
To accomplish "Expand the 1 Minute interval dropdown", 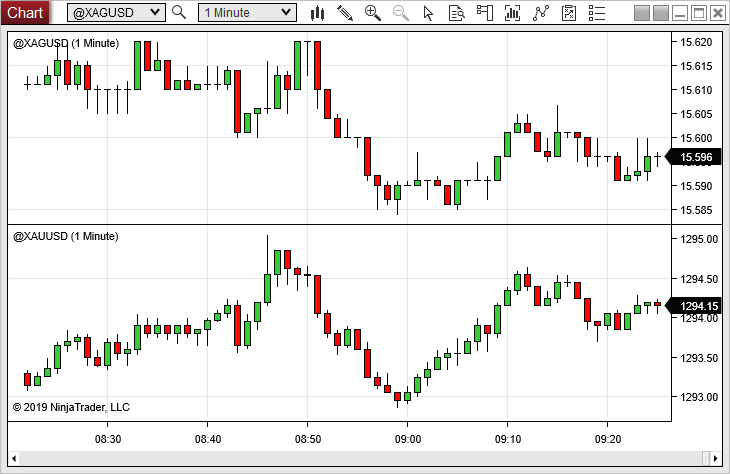I will (x=287, y=13).
